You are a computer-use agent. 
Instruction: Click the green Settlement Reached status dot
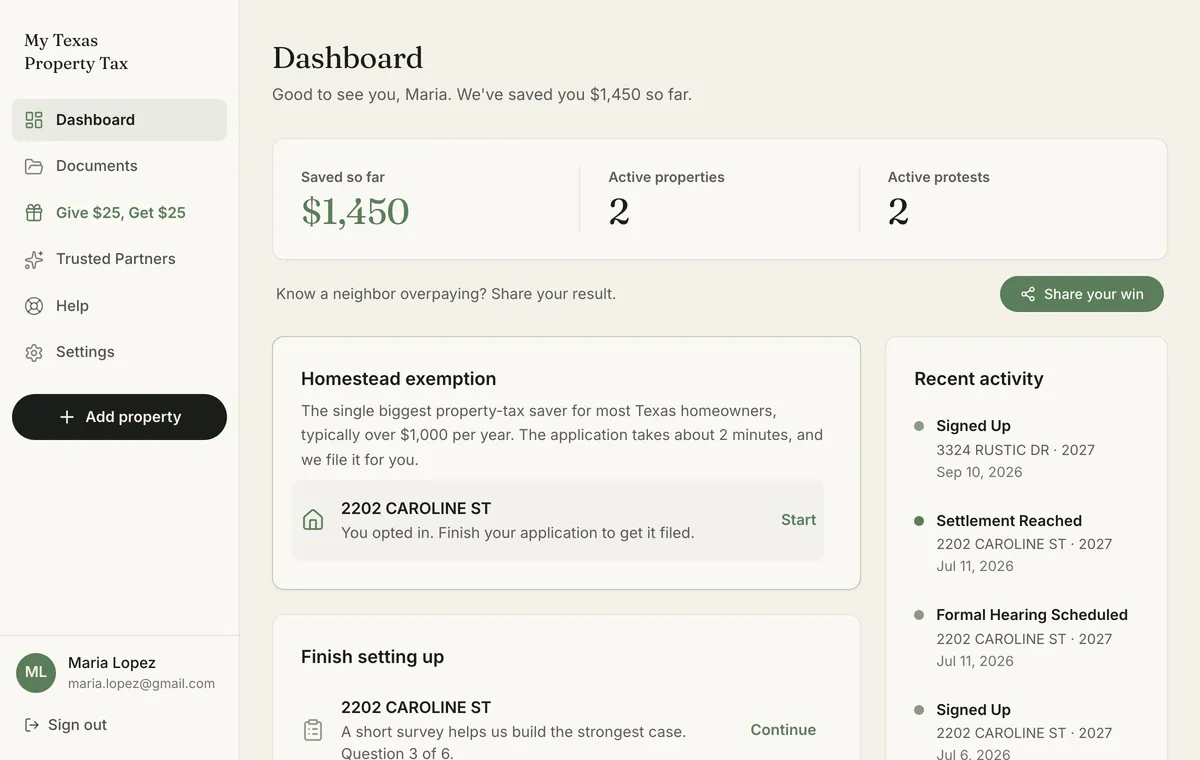point(919,521)
